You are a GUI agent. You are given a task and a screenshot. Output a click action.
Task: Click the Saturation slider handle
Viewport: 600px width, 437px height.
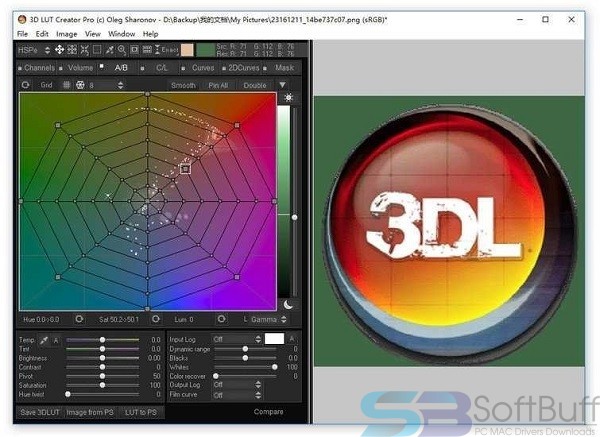point(103,385)
